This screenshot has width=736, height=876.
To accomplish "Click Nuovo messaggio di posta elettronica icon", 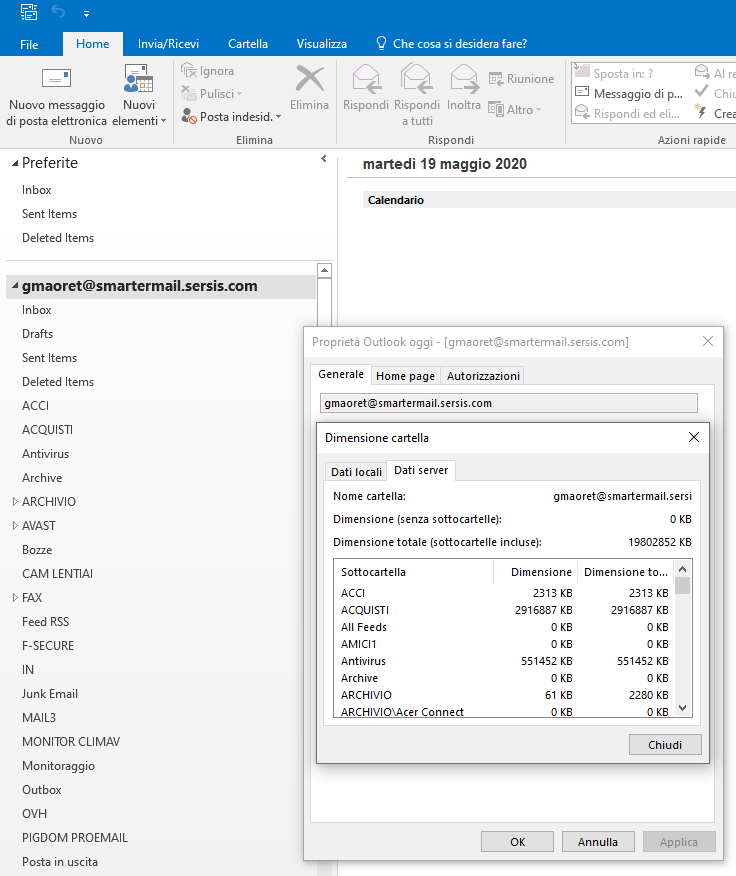I will tap(56, 80).
